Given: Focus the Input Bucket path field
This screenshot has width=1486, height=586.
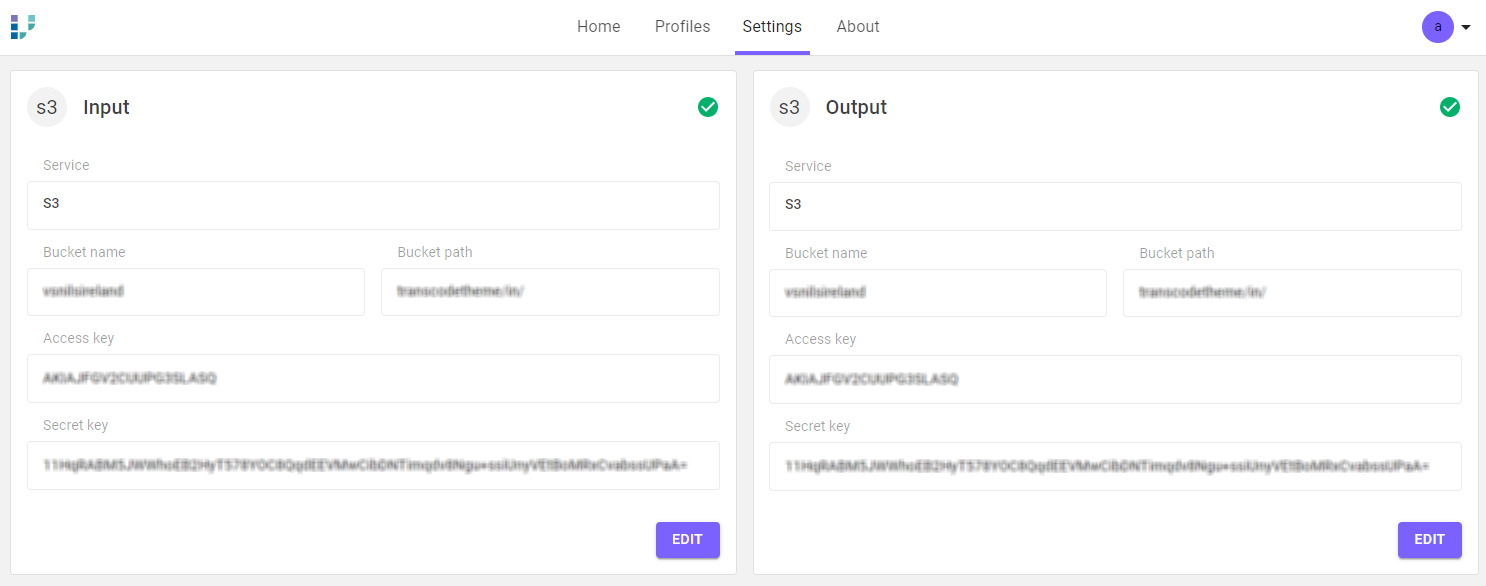Looking at the screenshot, I should pyautogui.click(x=550, y=292).
